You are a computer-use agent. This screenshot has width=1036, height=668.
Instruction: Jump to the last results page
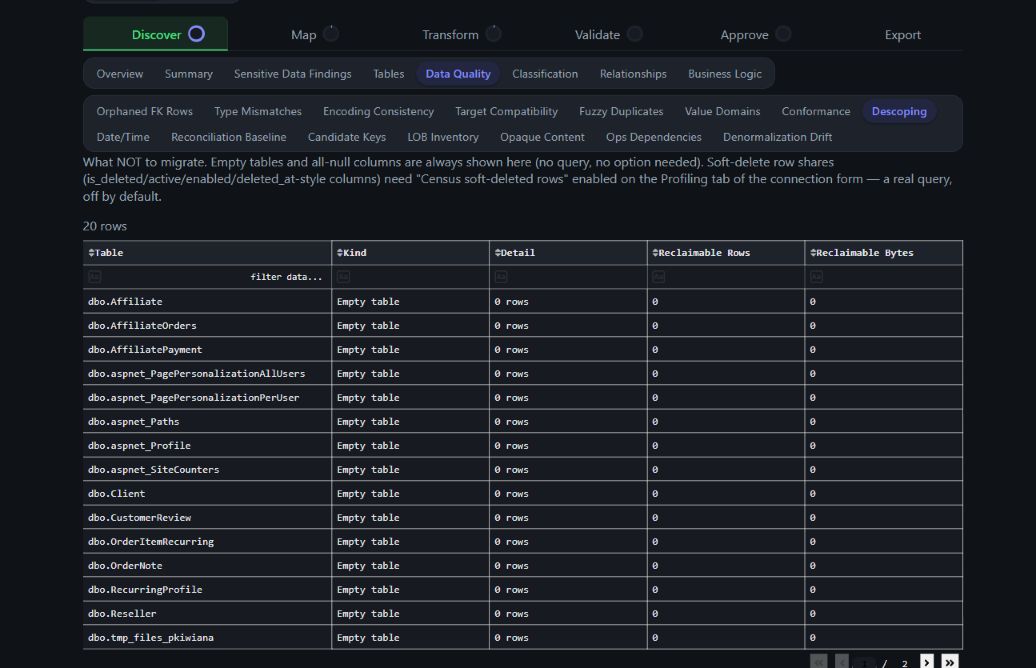(949, 661)
